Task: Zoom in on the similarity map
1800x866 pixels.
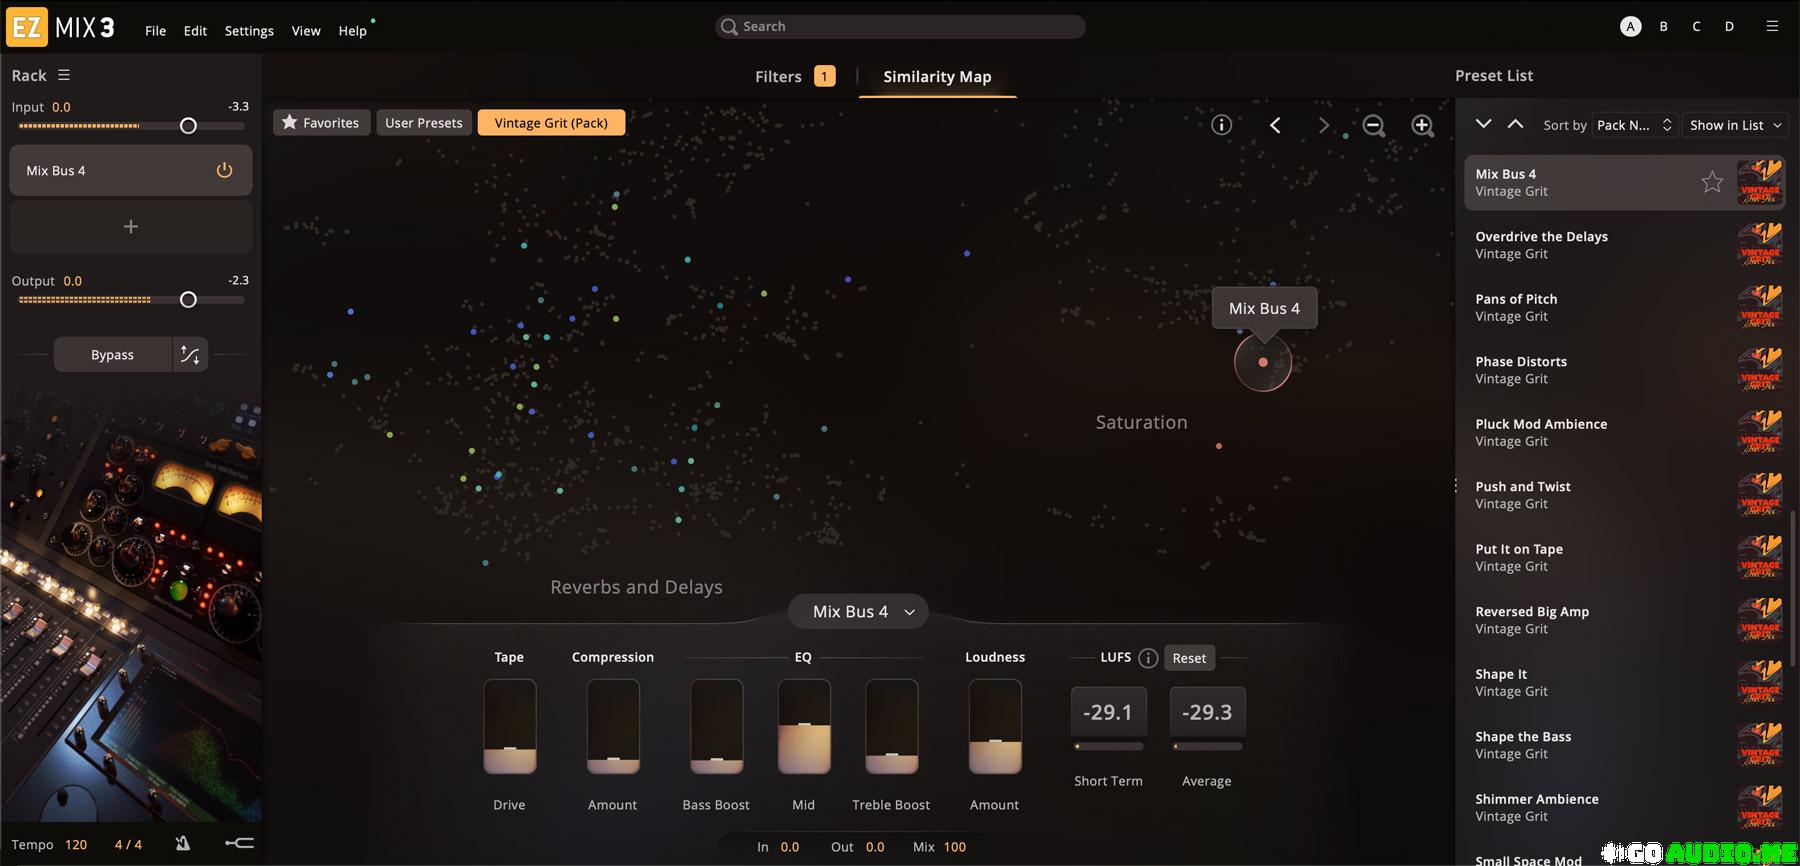Action: [x=1422, y=125]
